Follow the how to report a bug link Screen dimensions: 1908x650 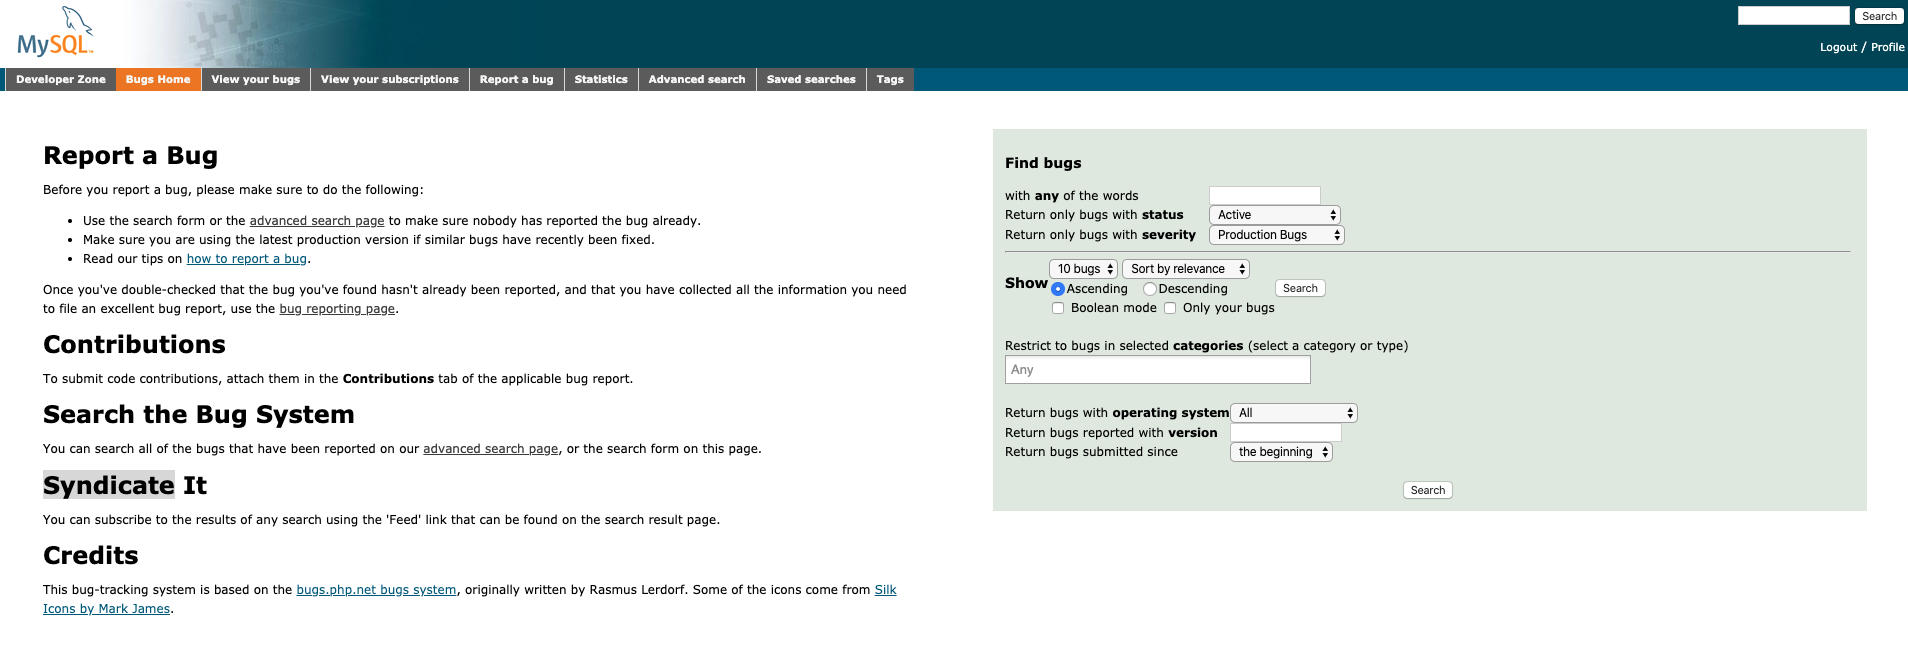point(247,259)
